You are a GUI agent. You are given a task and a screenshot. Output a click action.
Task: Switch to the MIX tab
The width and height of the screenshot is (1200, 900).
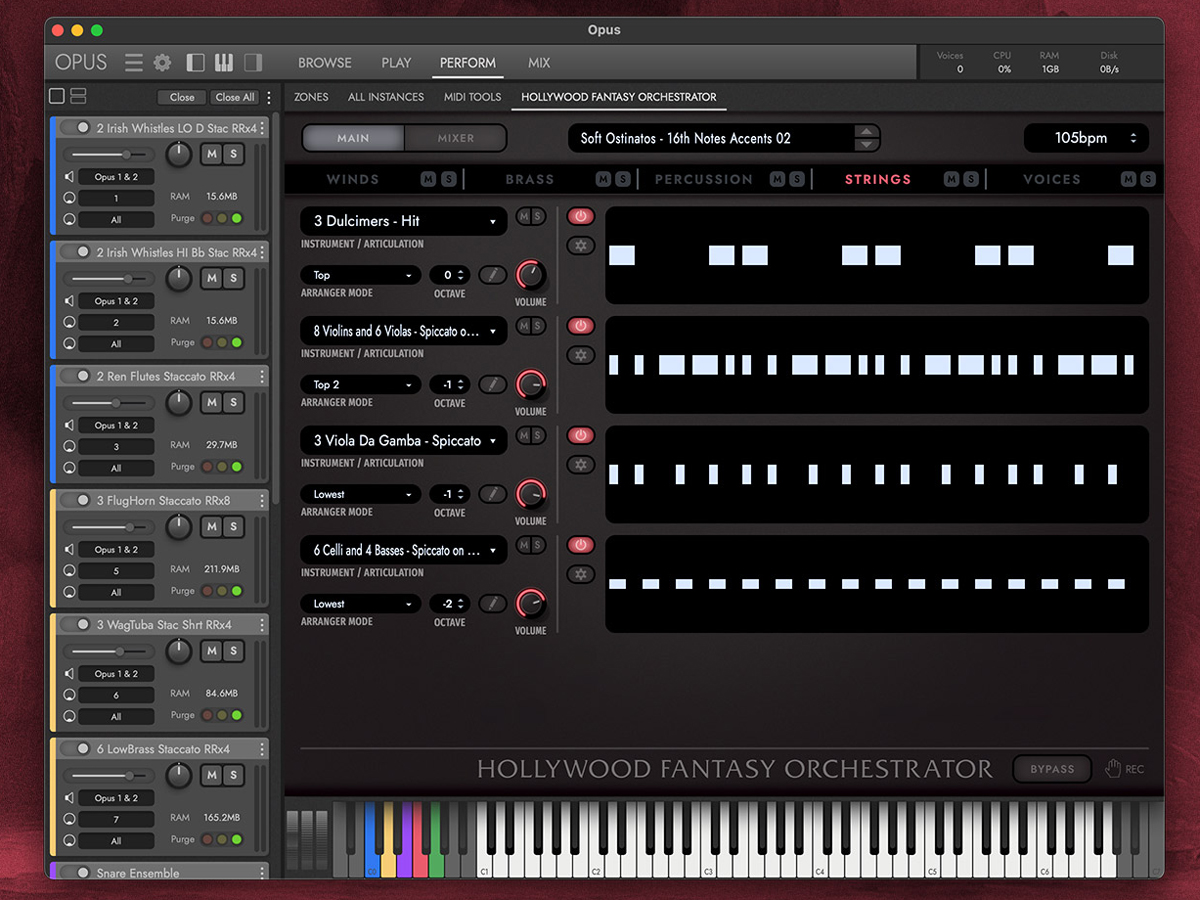point(539,63)
